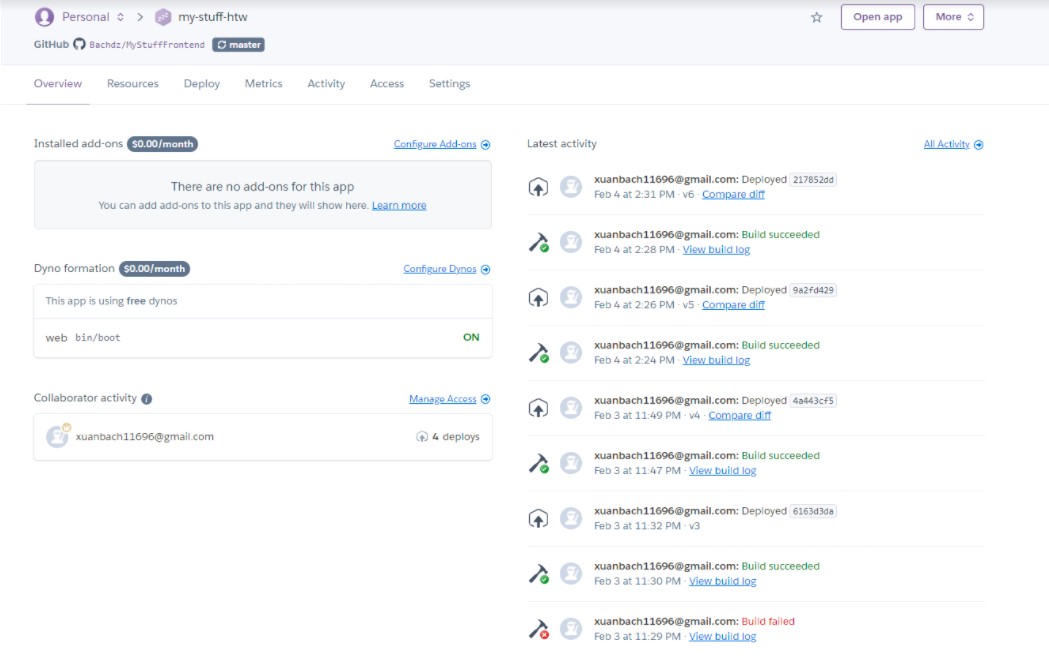View All Activity link
The width and height of the screenshot is (1049, 663).
[946, 144]
